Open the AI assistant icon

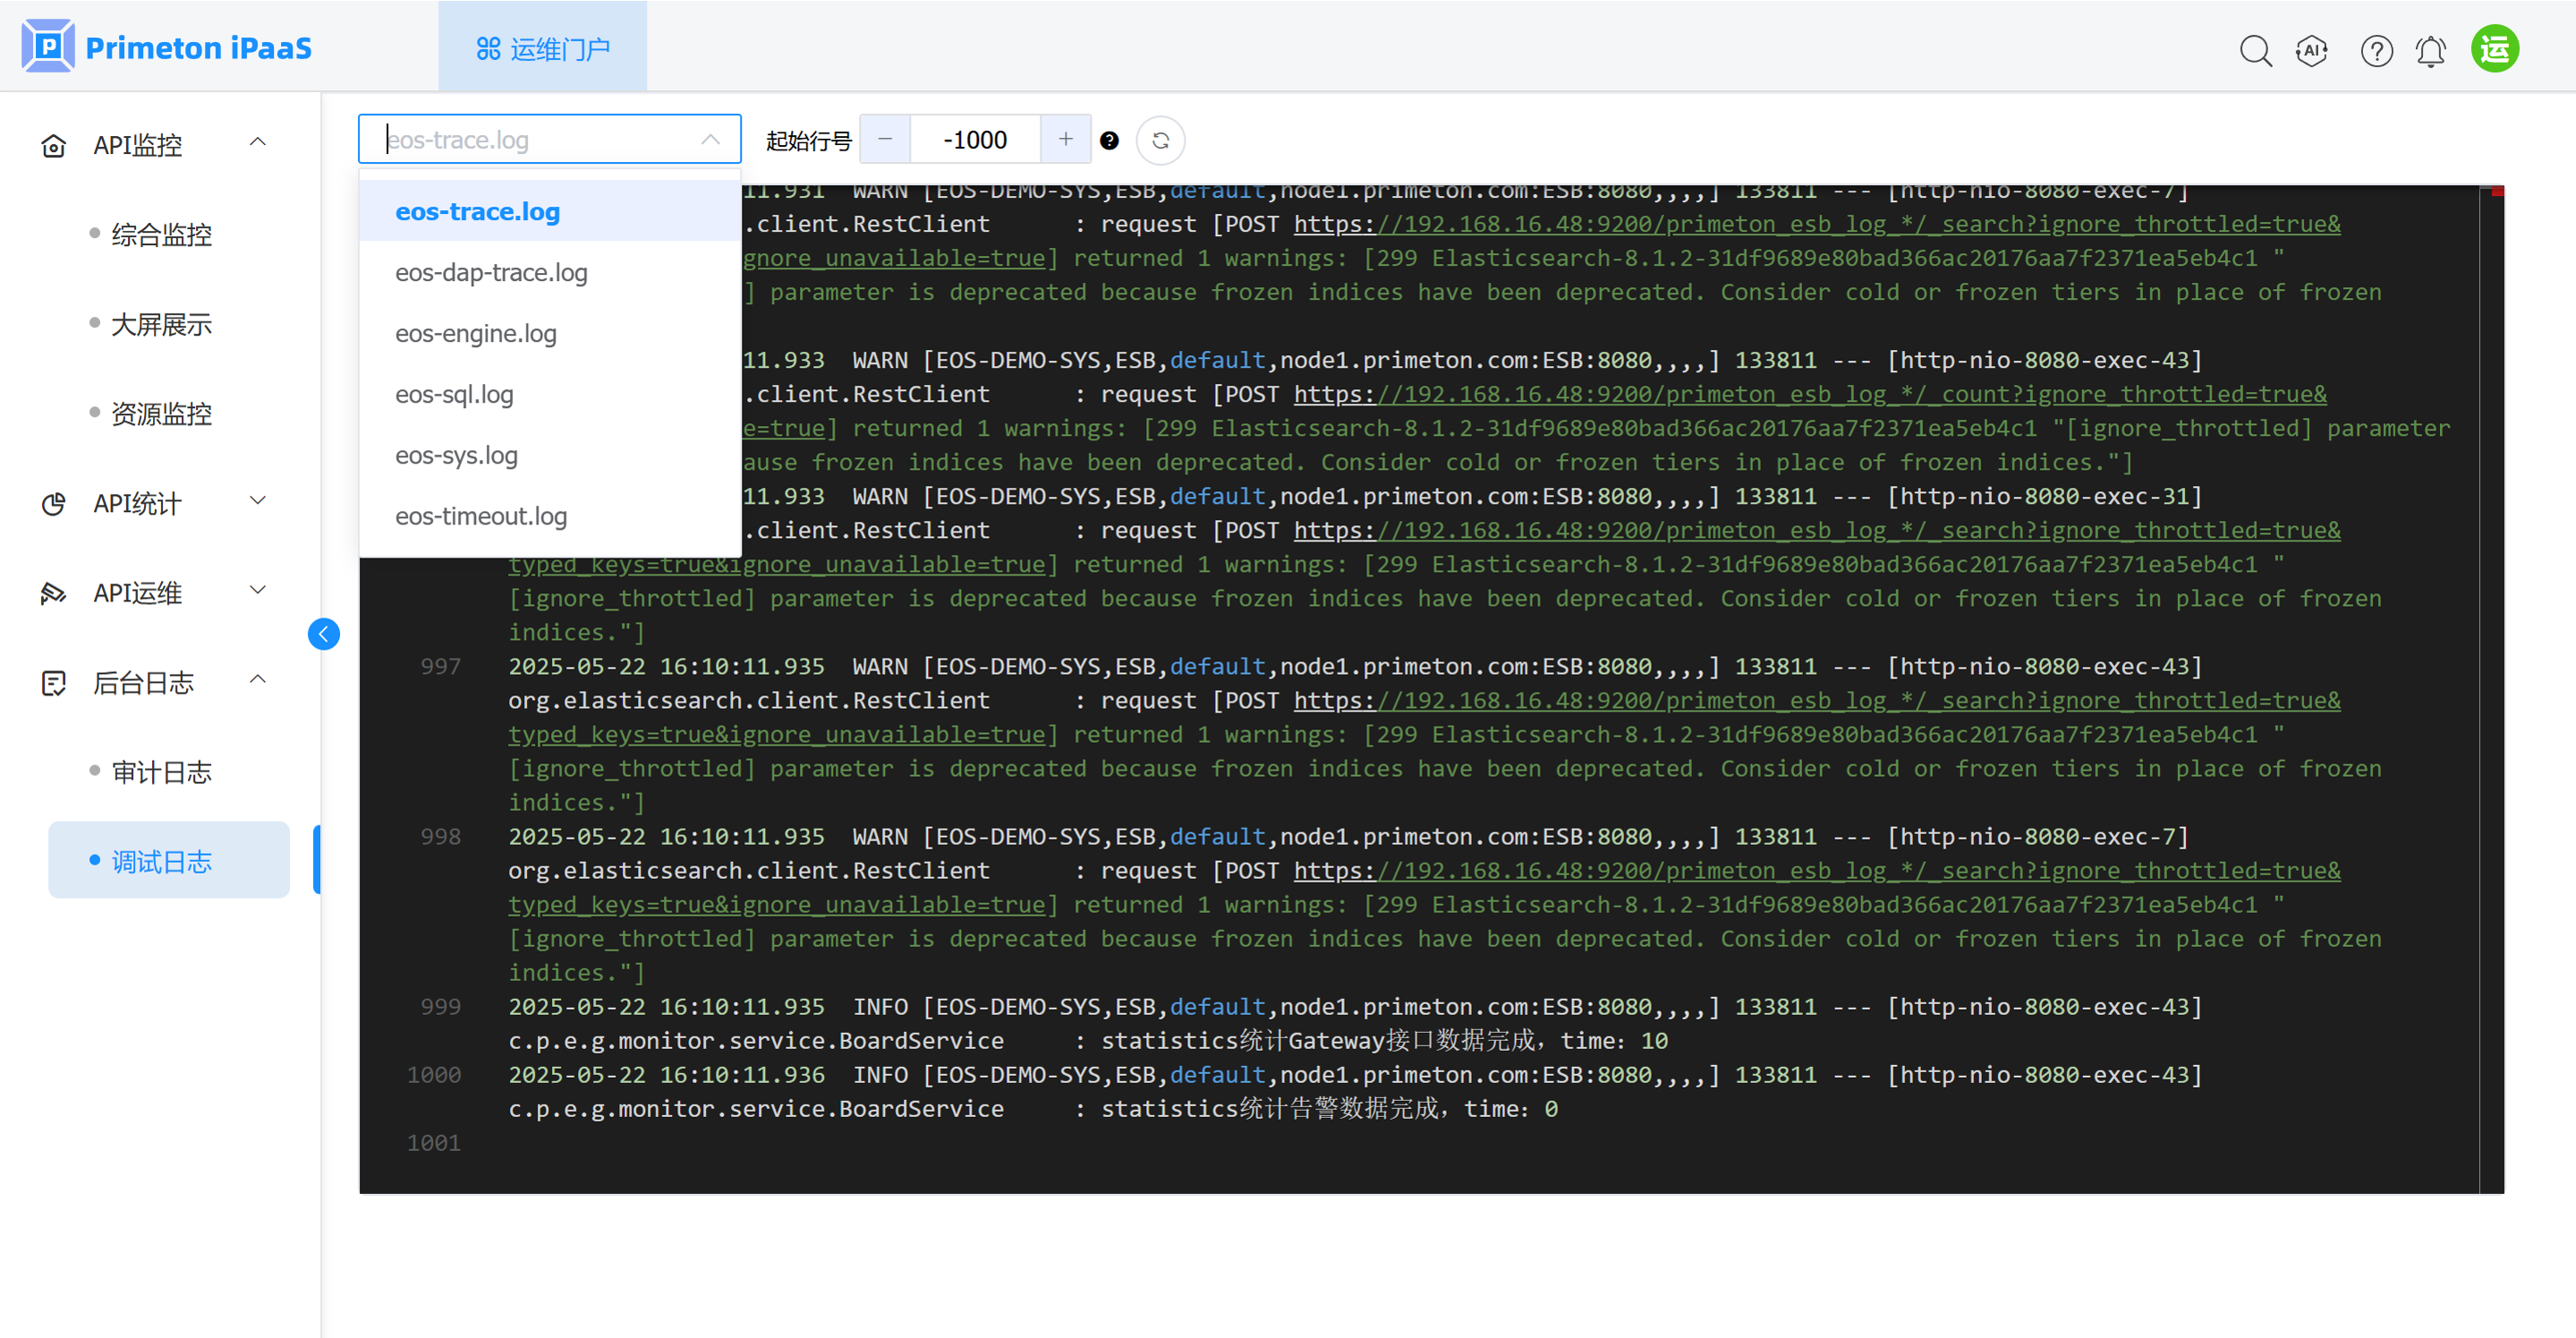point(2312,50)
